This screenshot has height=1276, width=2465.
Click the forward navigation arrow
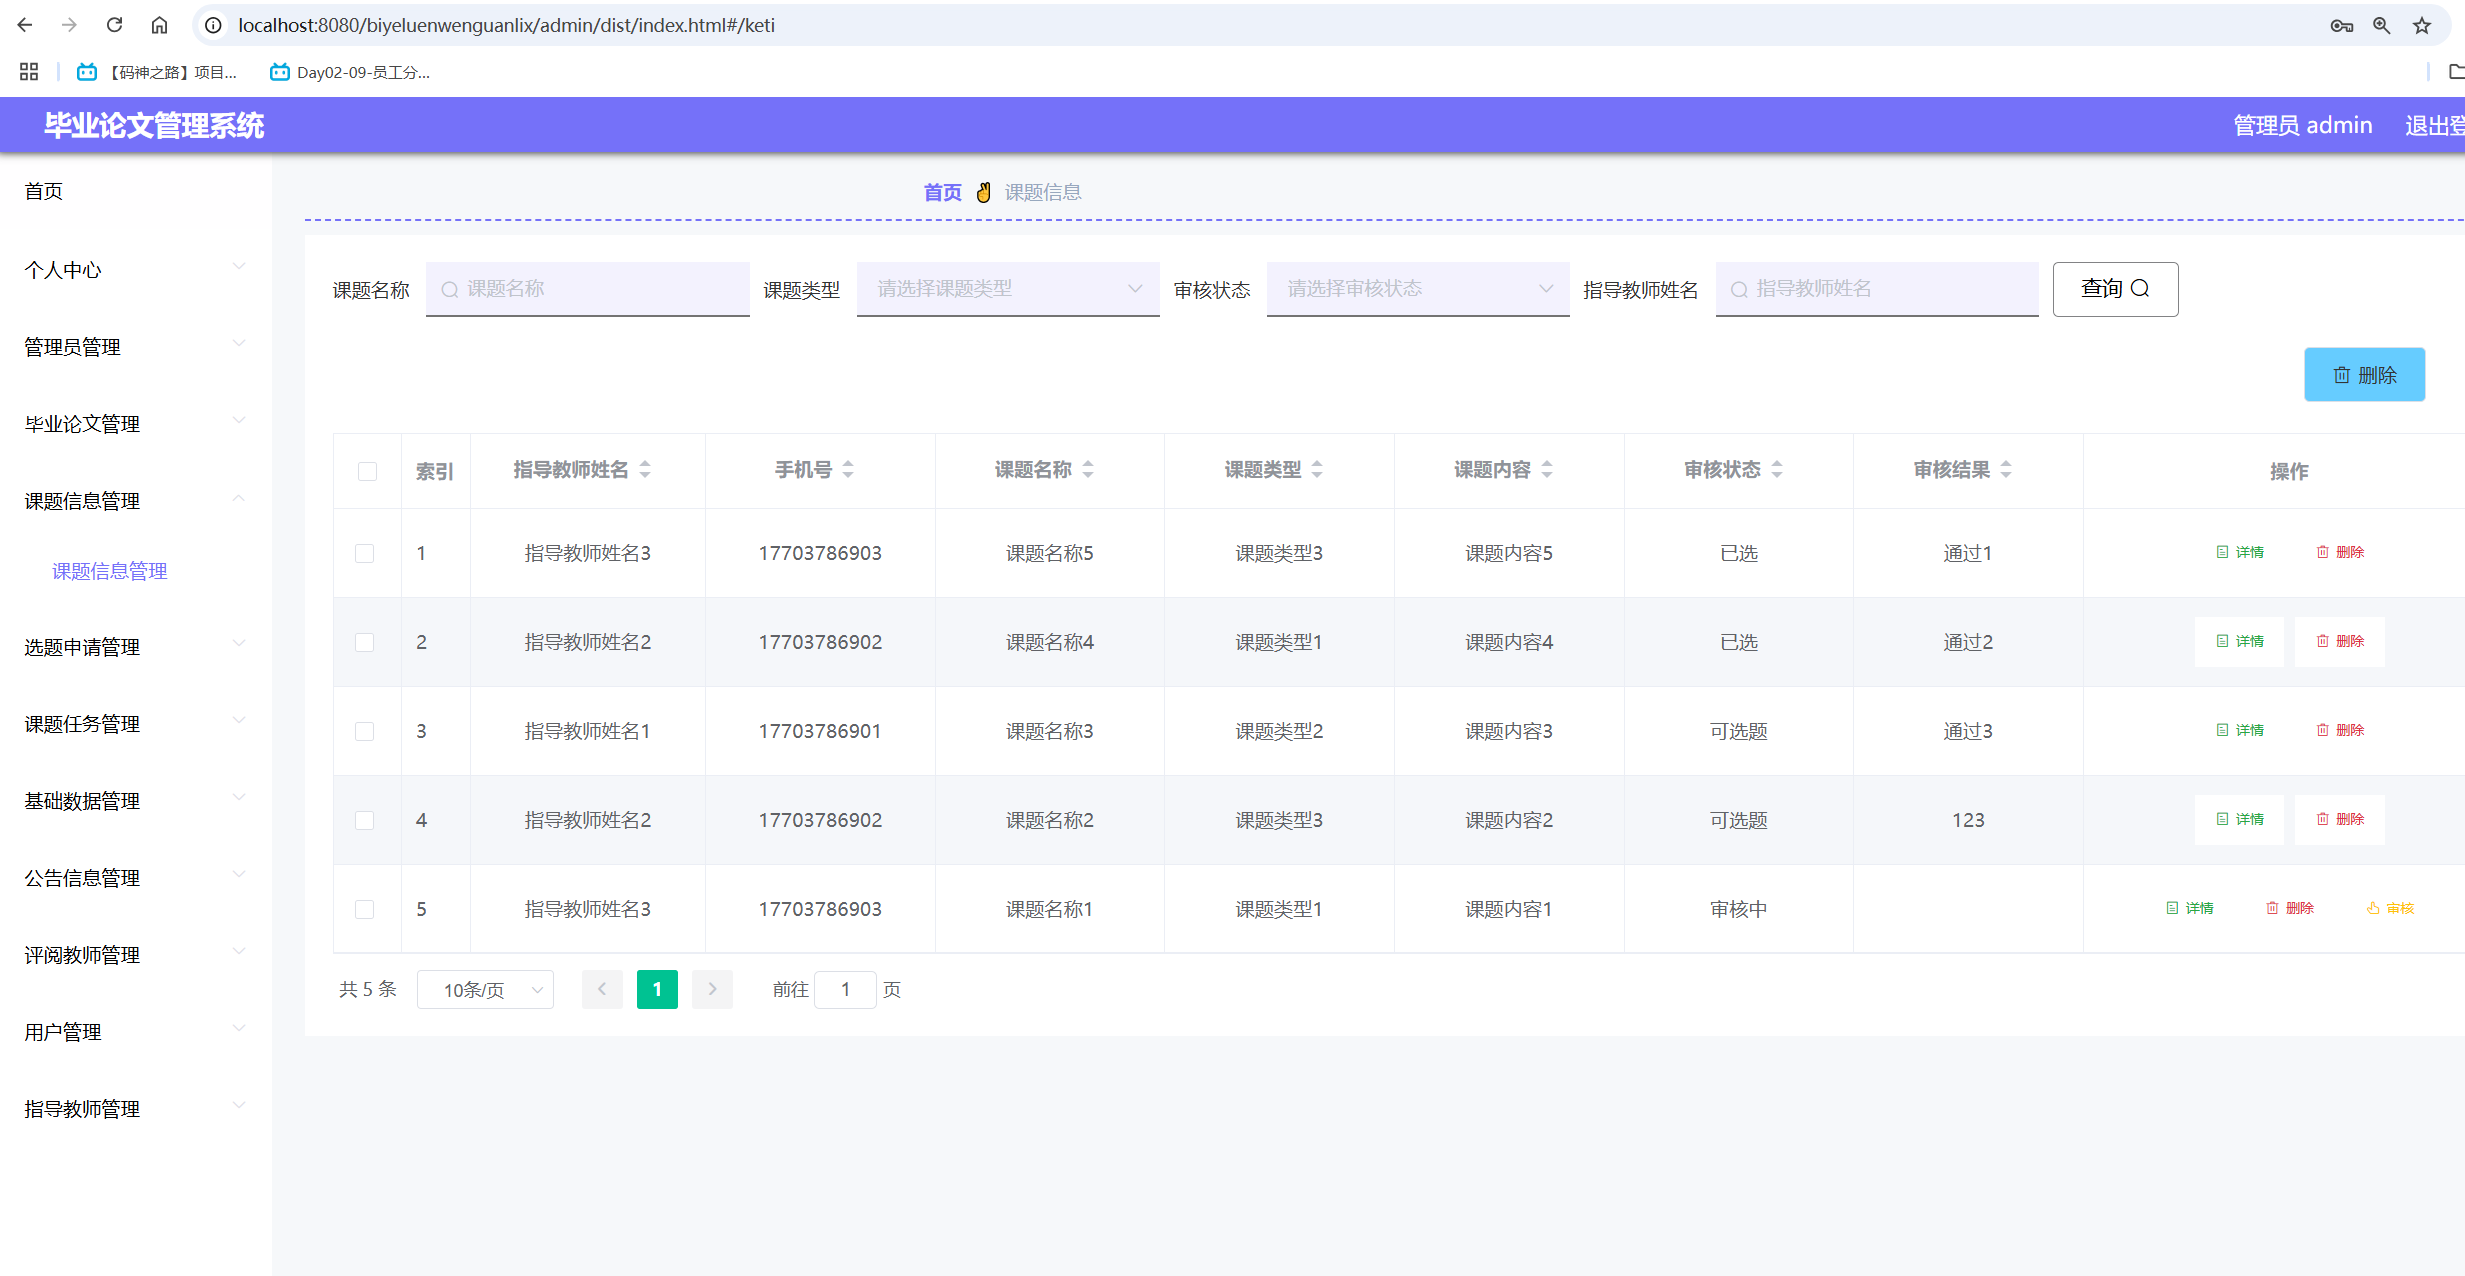pos(69,25)
